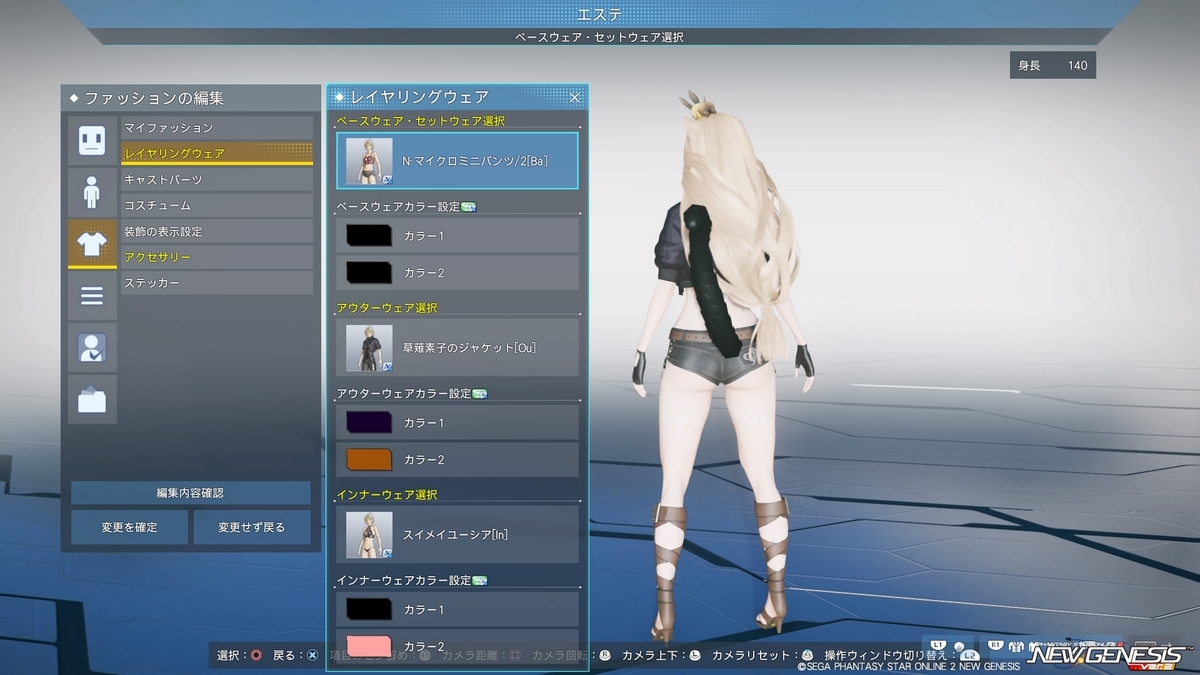This screenshot has width=1200, height=675.
Task: Open アクセサリー menu entry
Action: pos(217,258)
